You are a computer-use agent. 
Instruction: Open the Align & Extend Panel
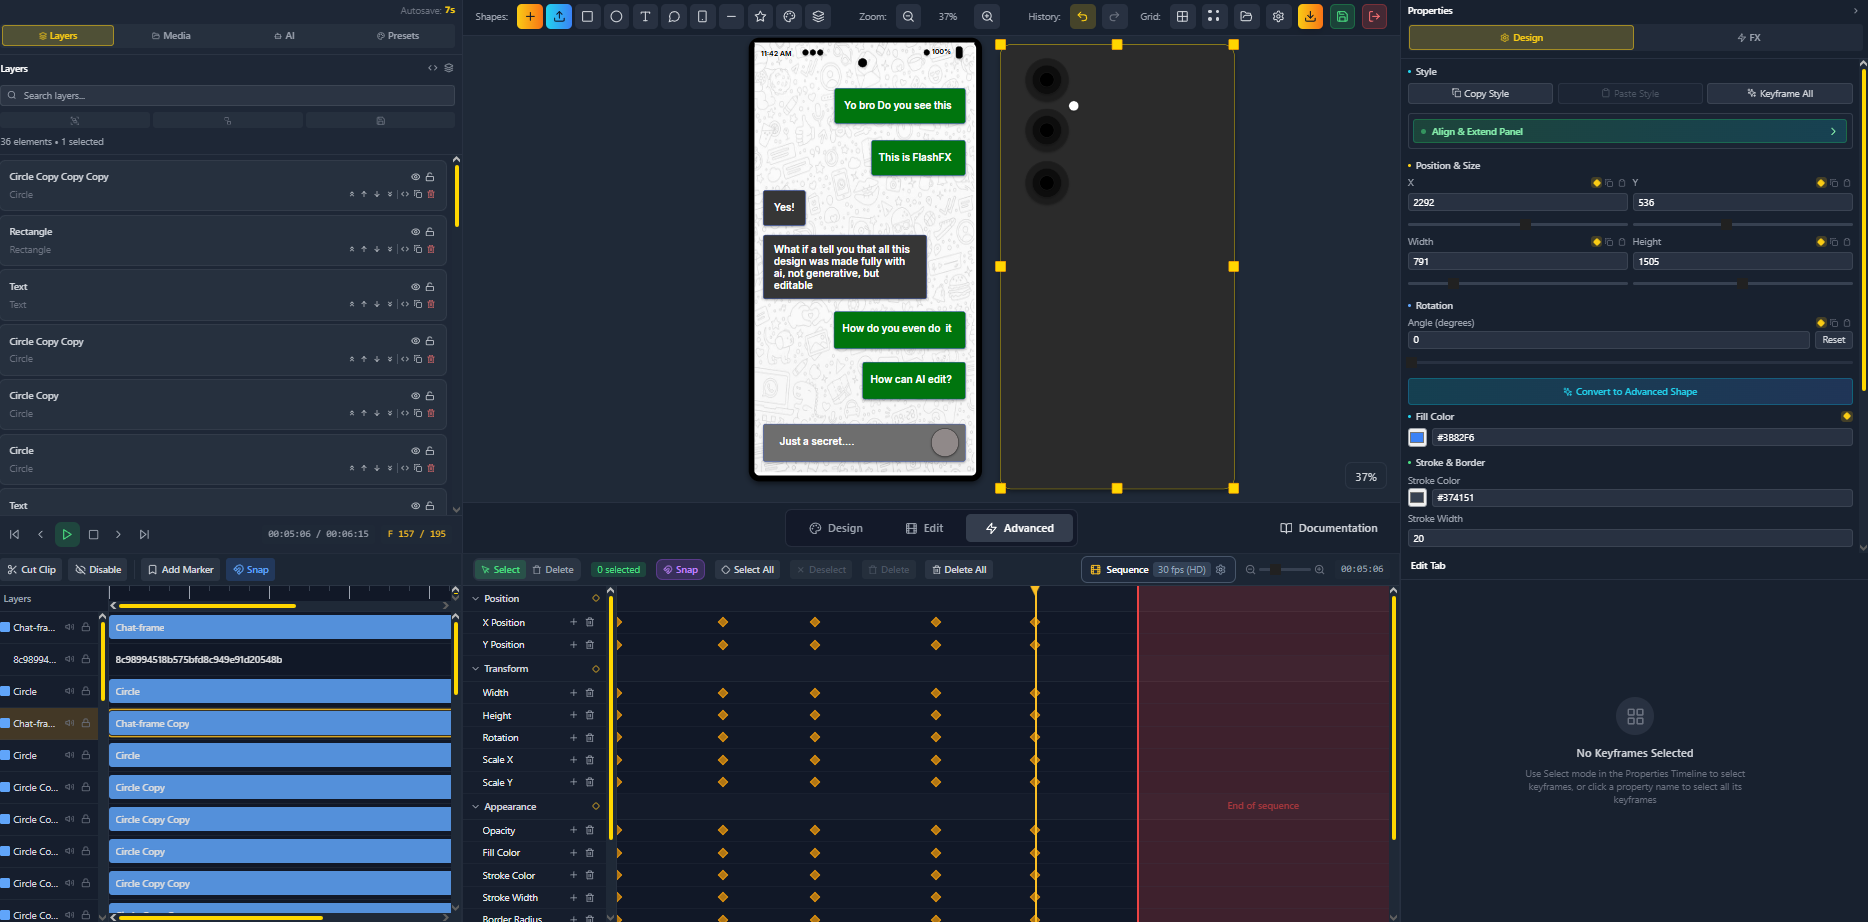(x=1628, y=131)
